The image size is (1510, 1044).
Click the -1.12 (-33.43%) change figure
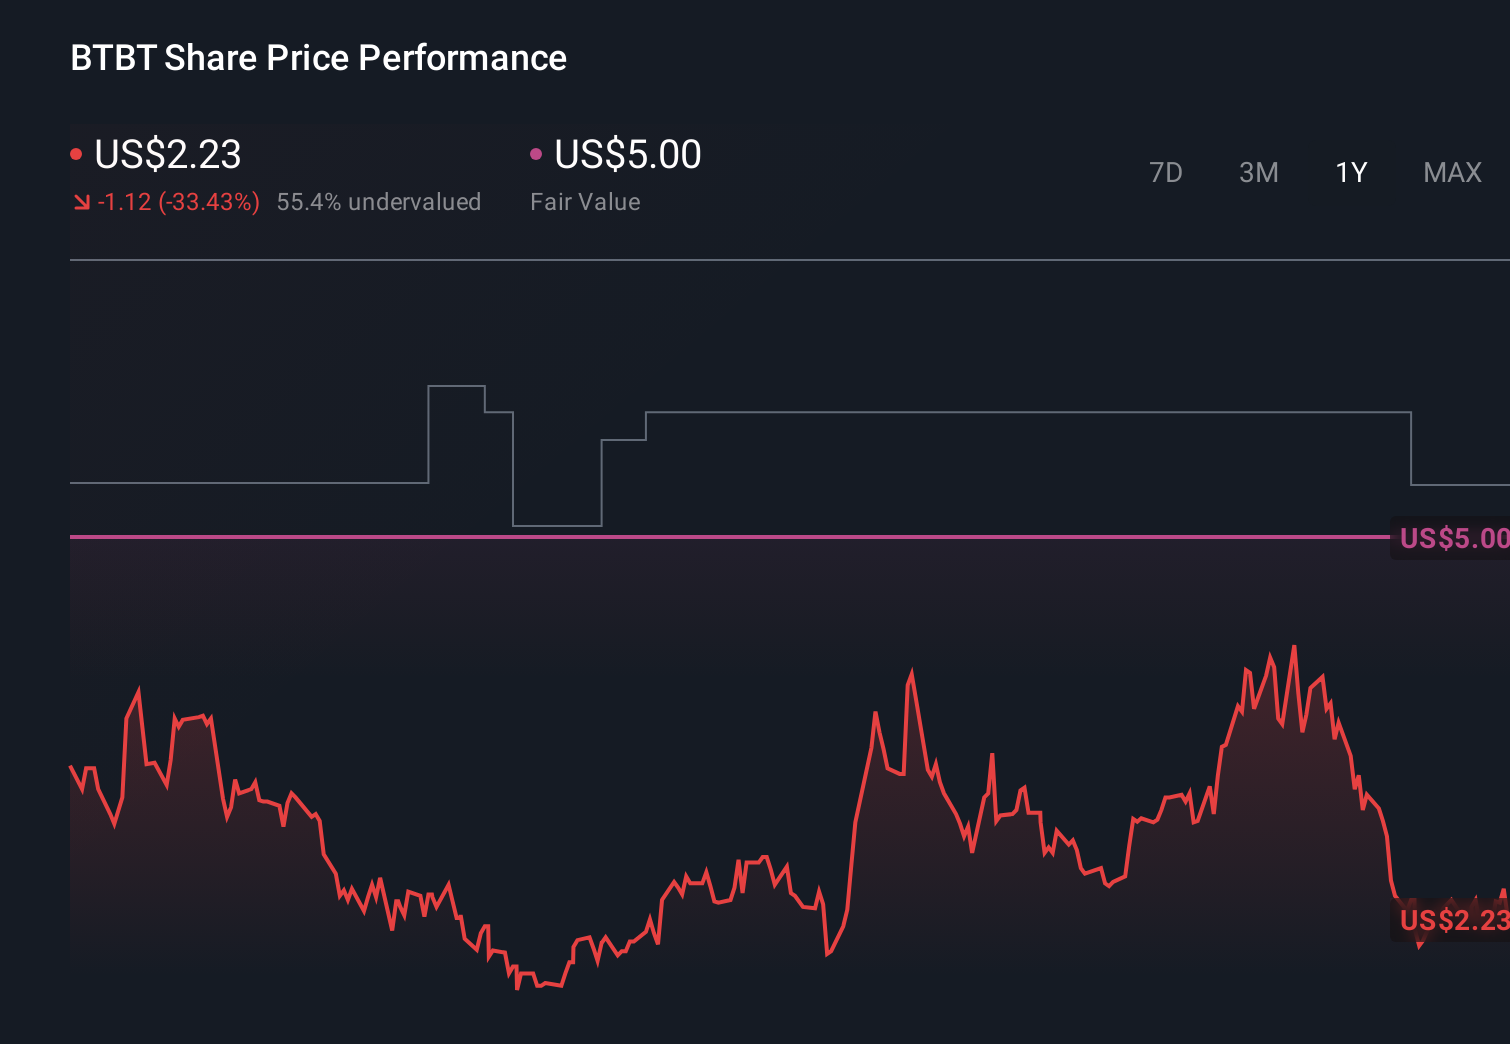[178, 201]
